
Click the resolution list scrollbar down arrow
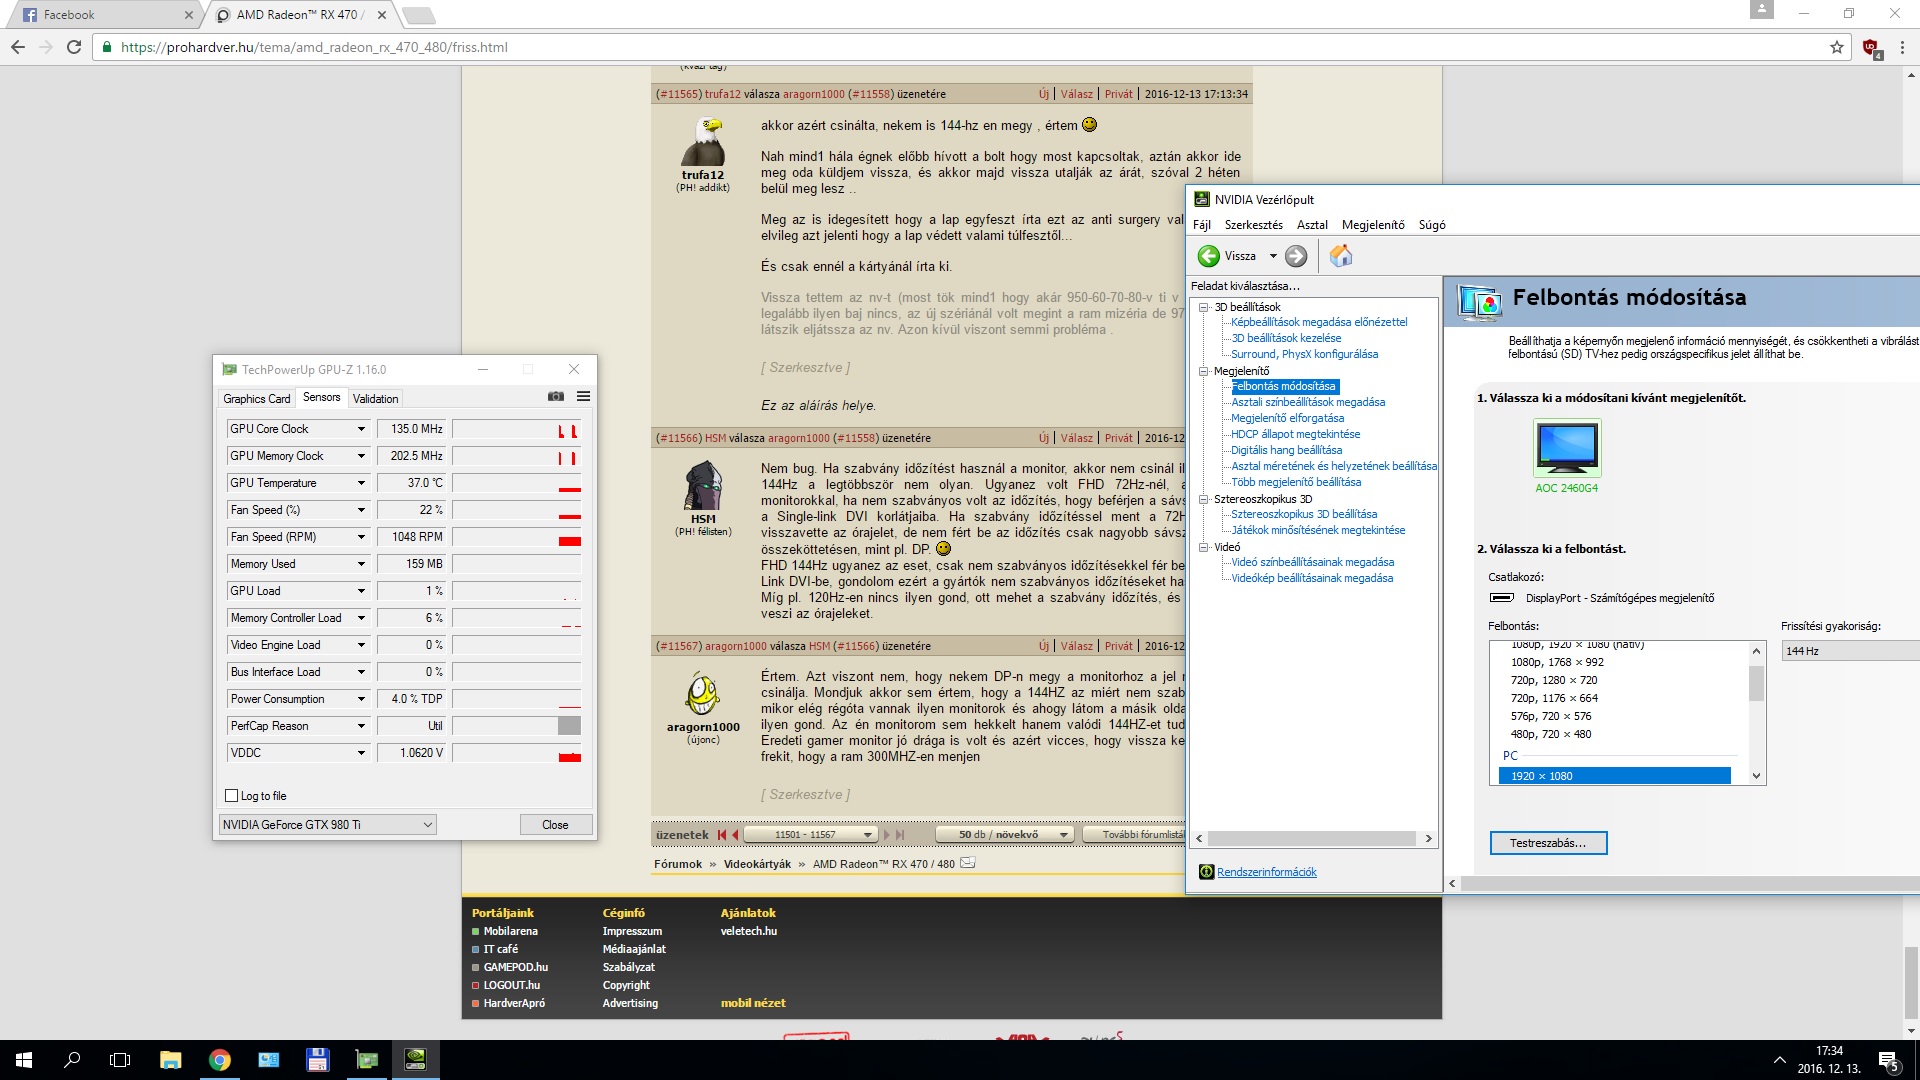coord(1756,776)
